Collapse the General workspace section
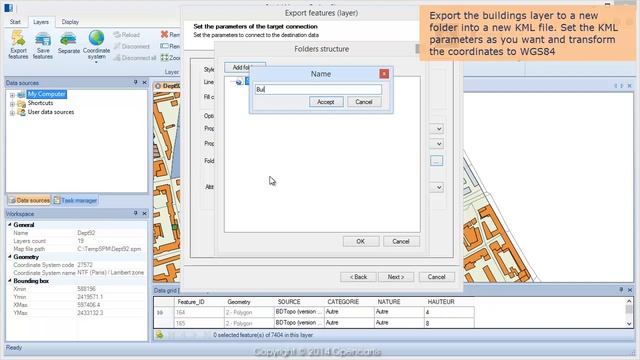Screen dimensions: 640x360 pyautogui.click(x=10, y=224)
